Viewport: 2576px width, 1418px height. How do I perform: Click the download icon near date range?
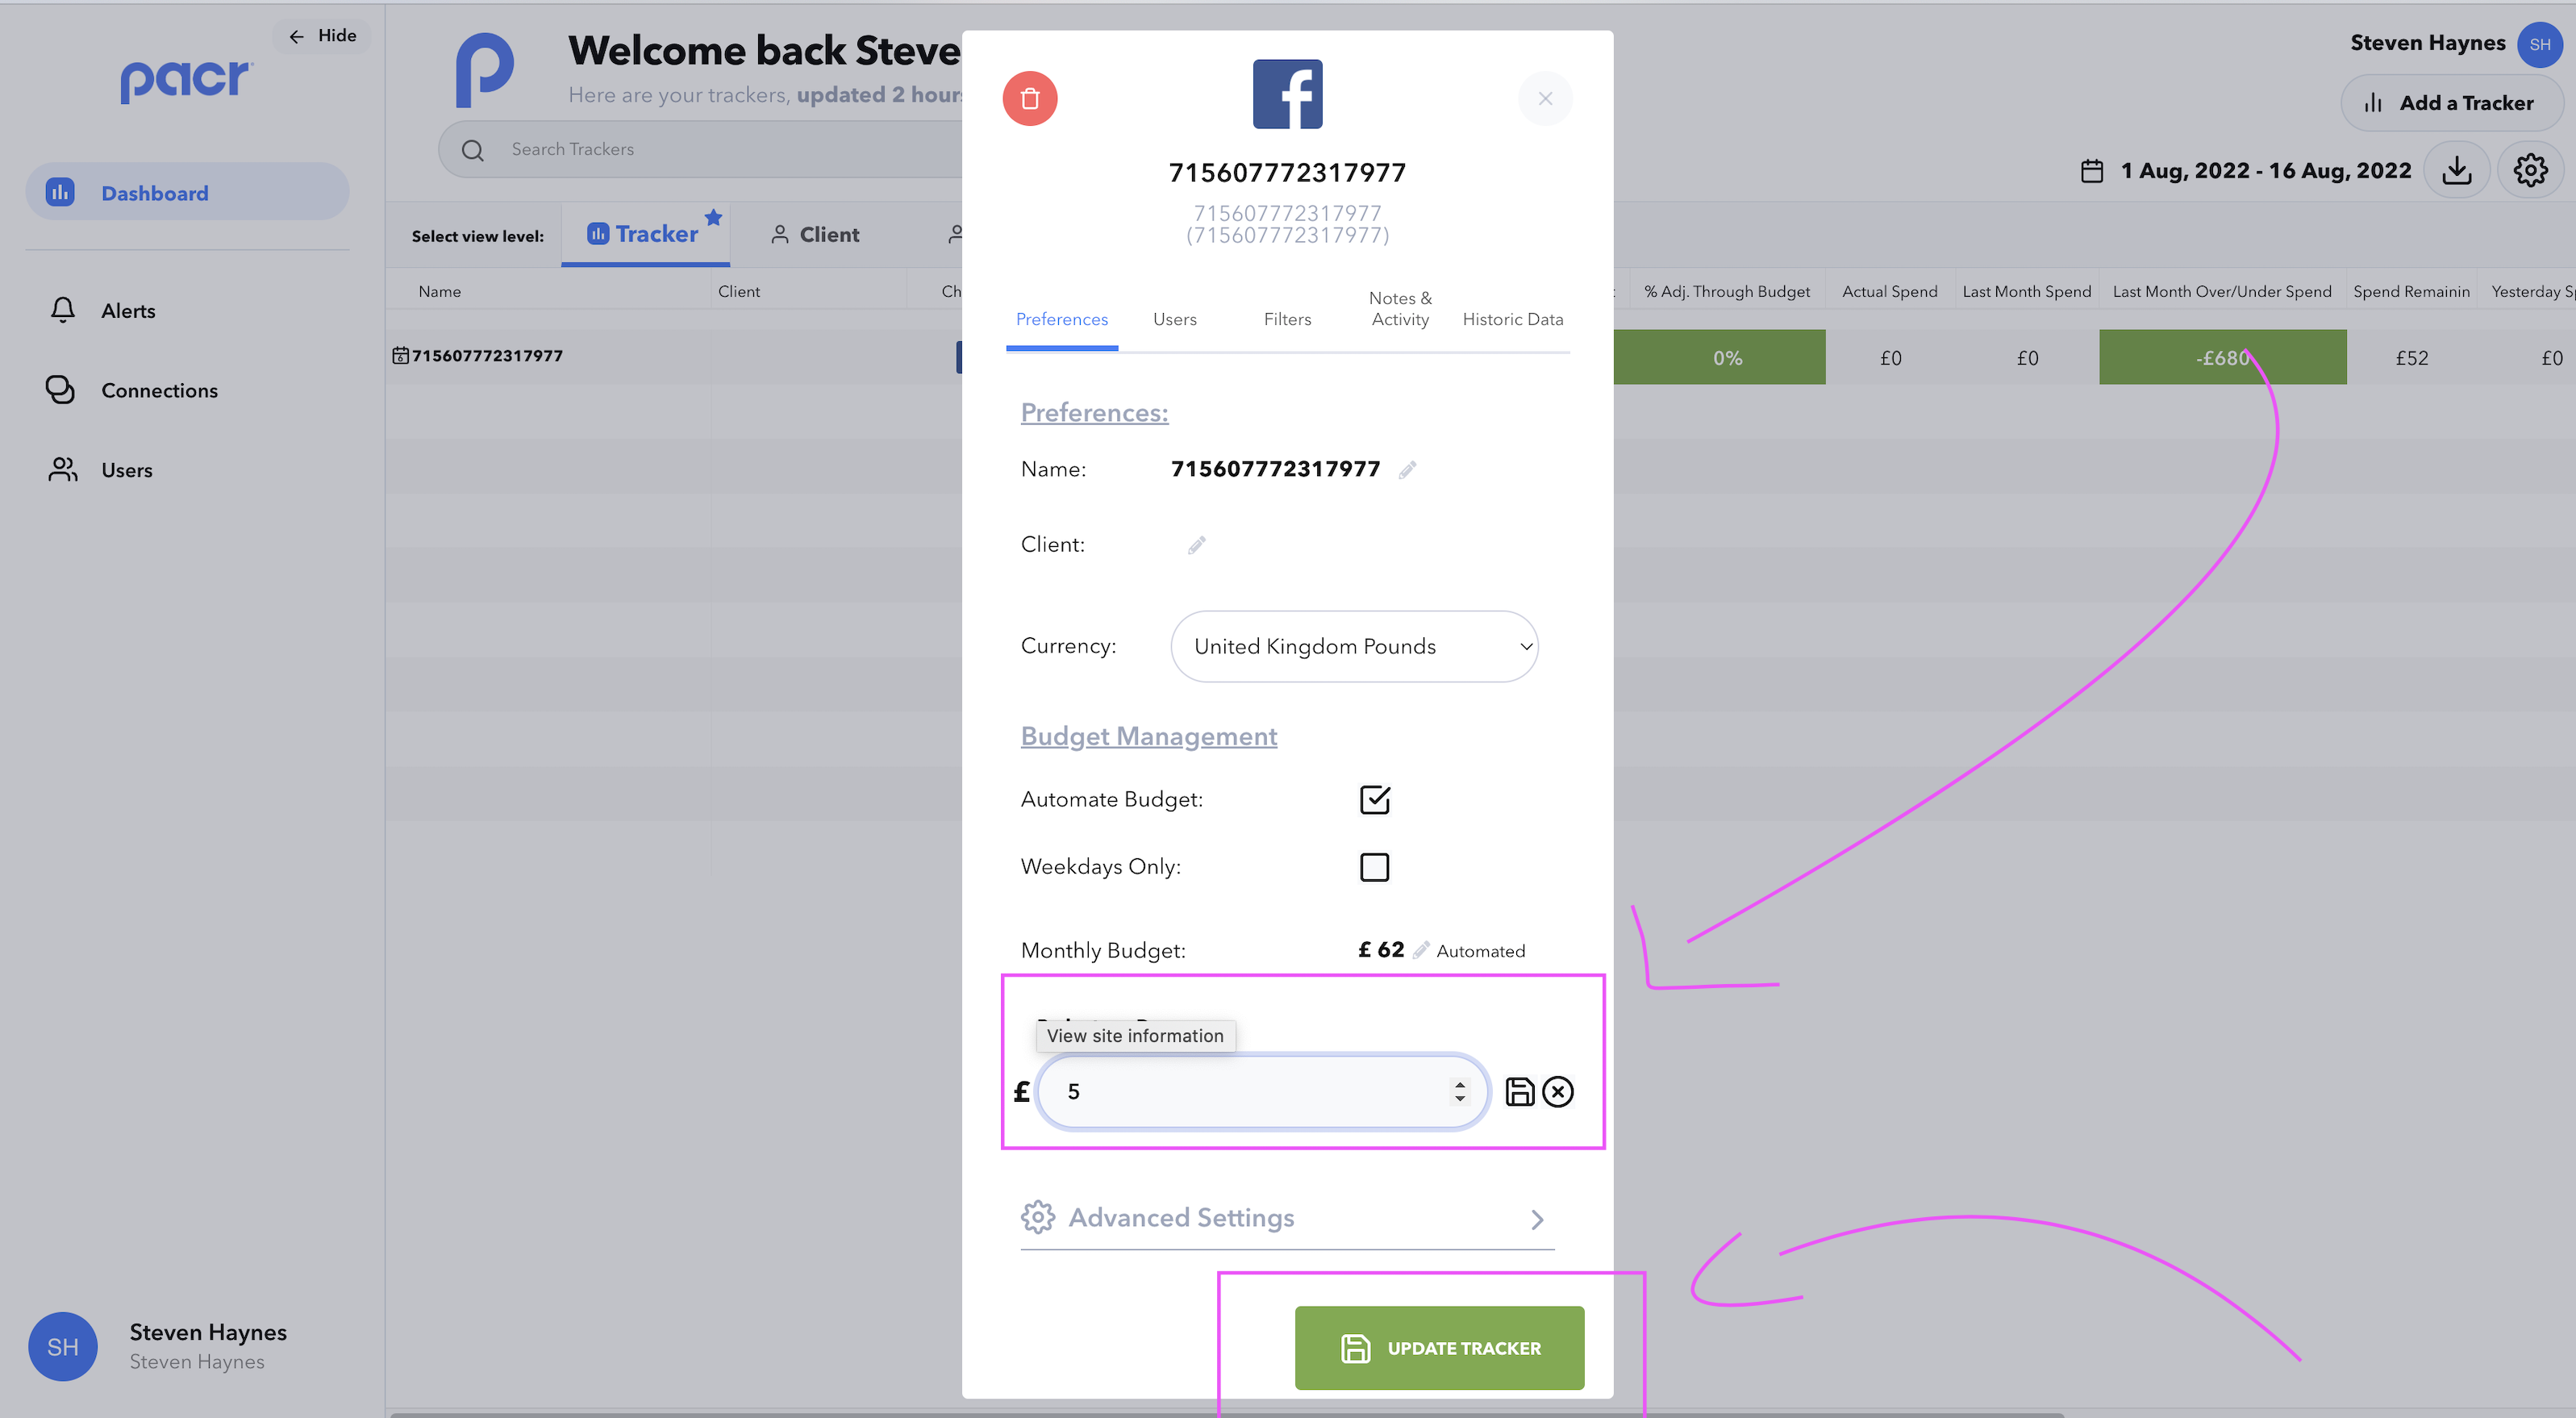pos(2456,170)
